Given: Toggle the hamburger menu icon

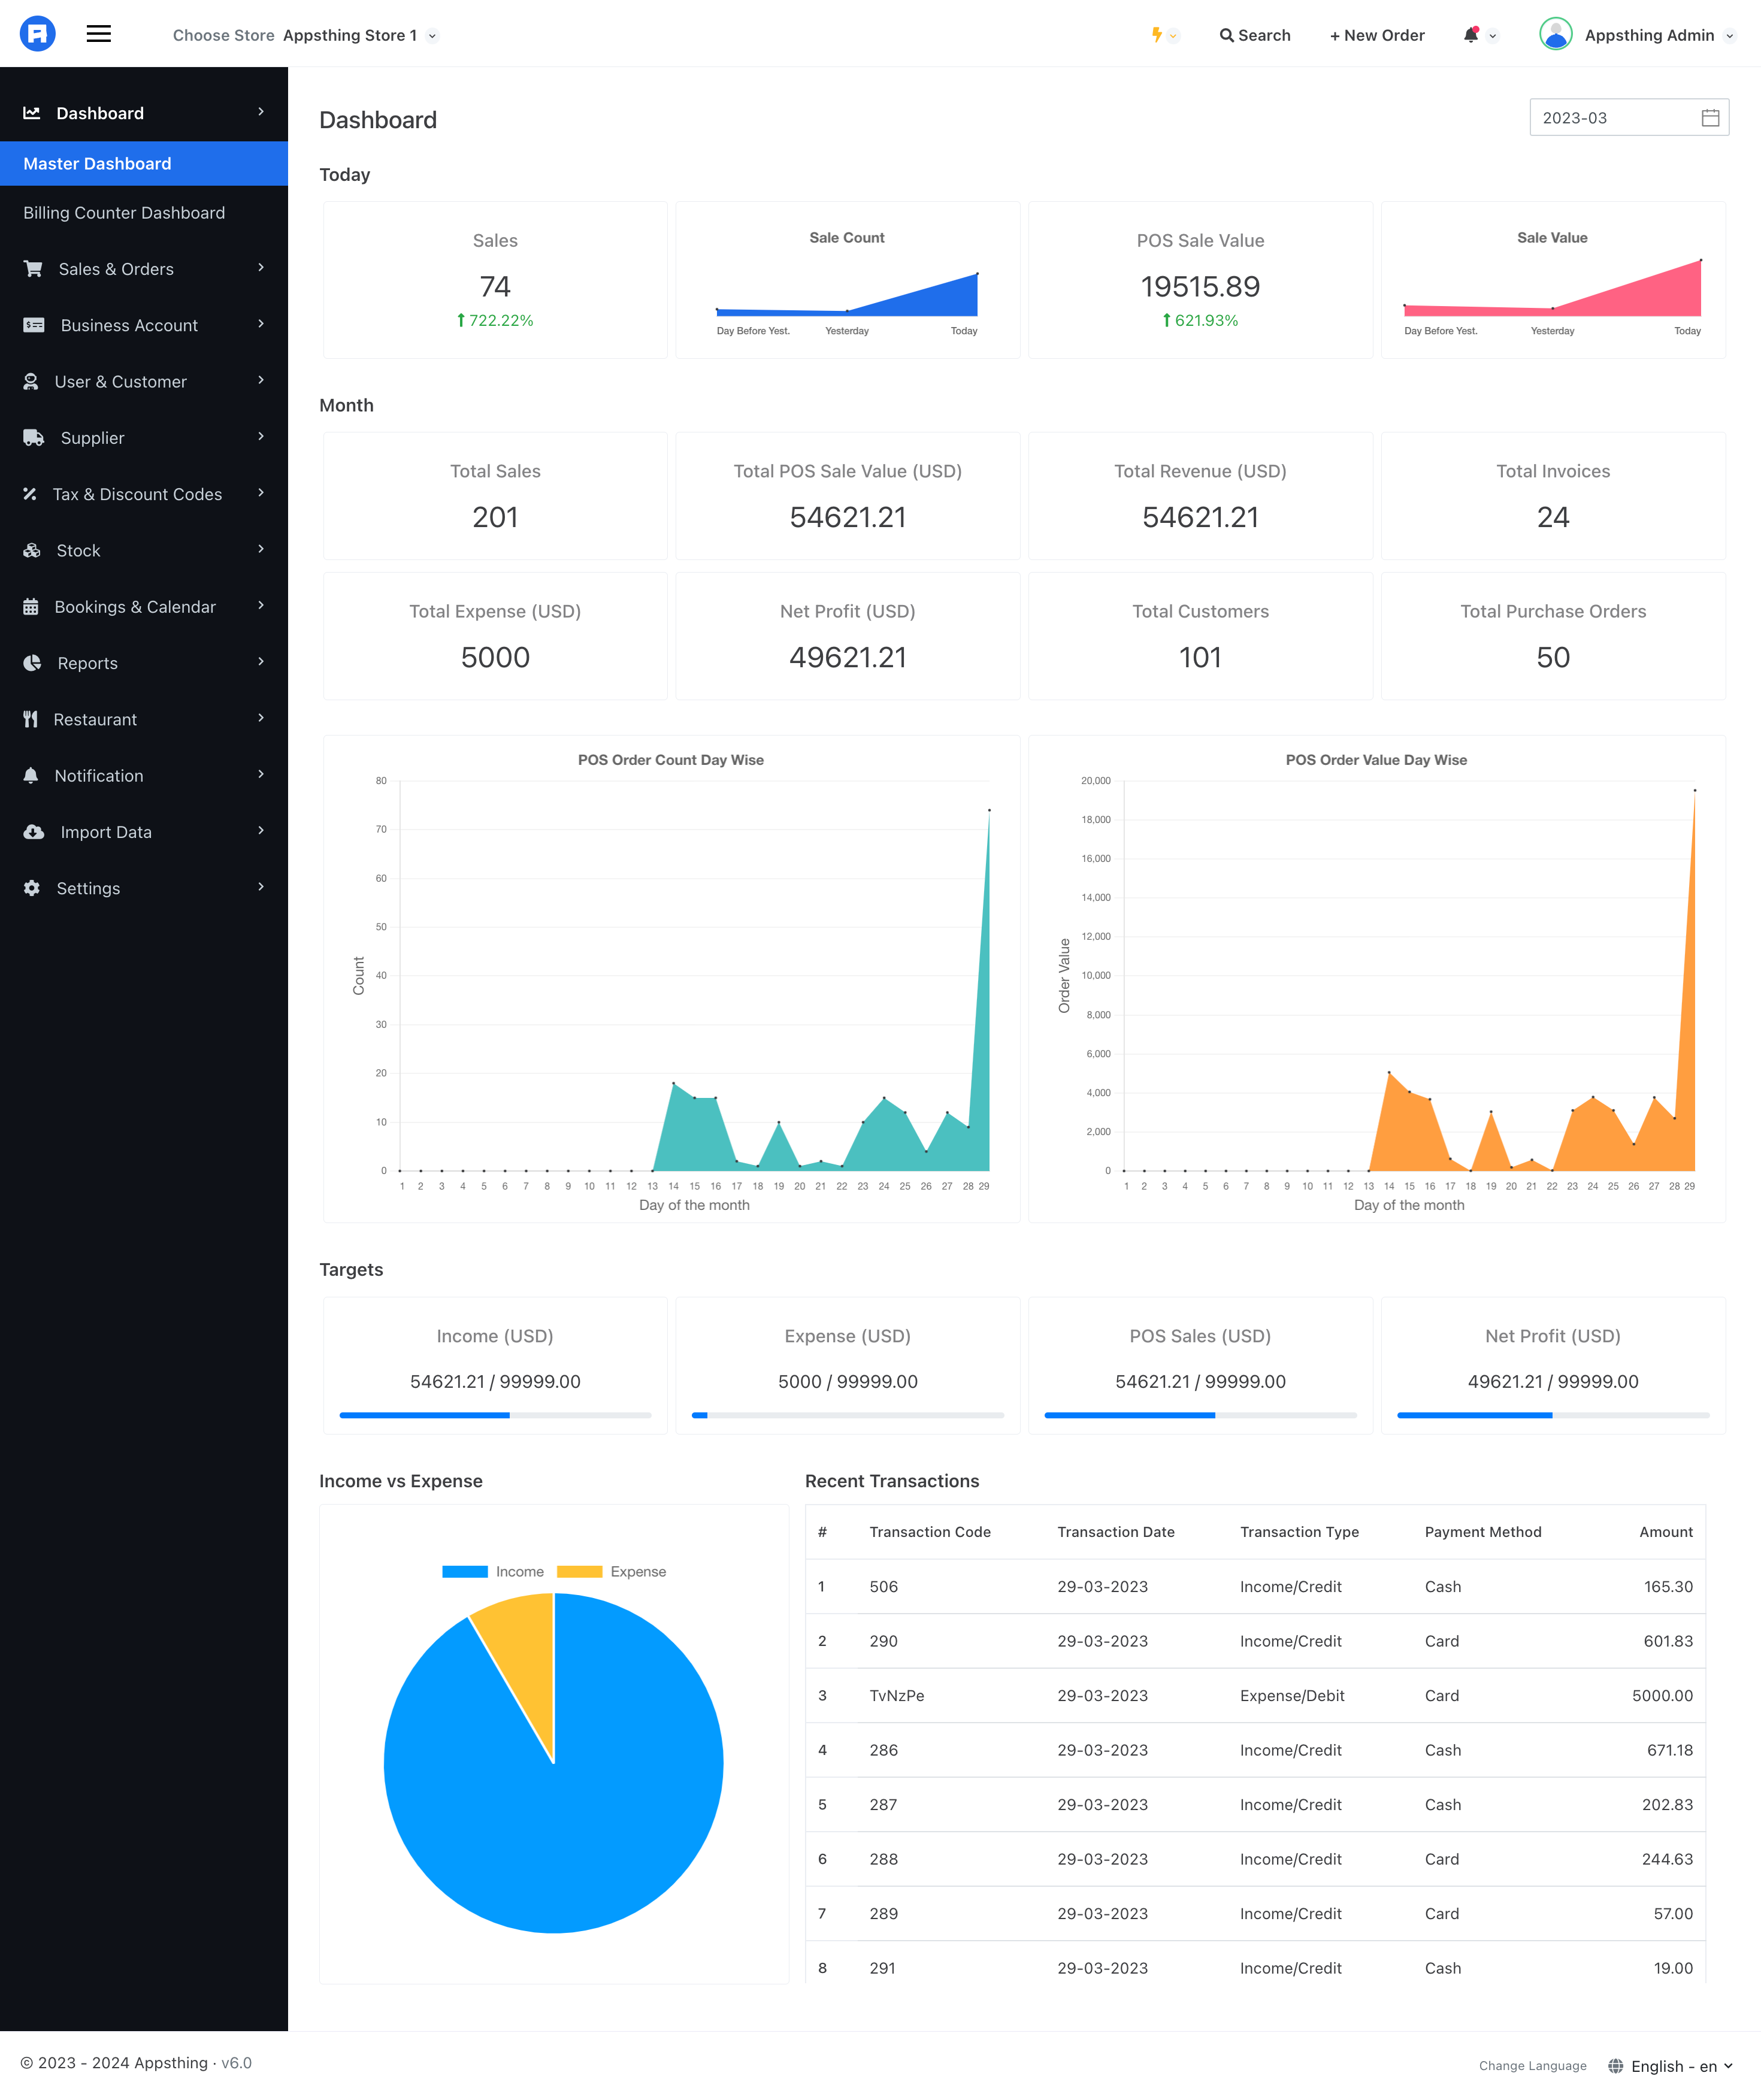Looking at the screenshot, I should pyautogui.click(x=99, y=34).
